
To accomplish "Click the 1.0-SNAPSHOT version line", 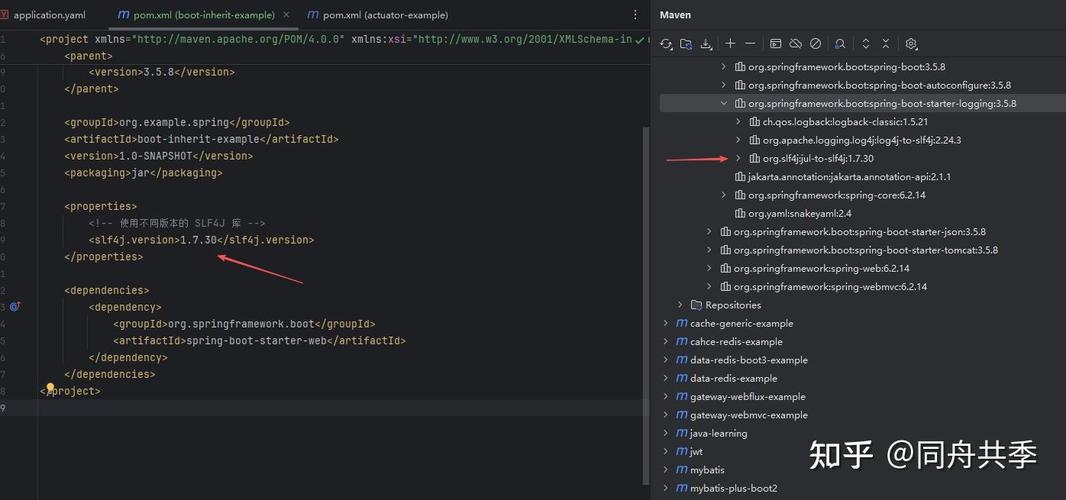I will pyautogui.click(x=158, y=156).
